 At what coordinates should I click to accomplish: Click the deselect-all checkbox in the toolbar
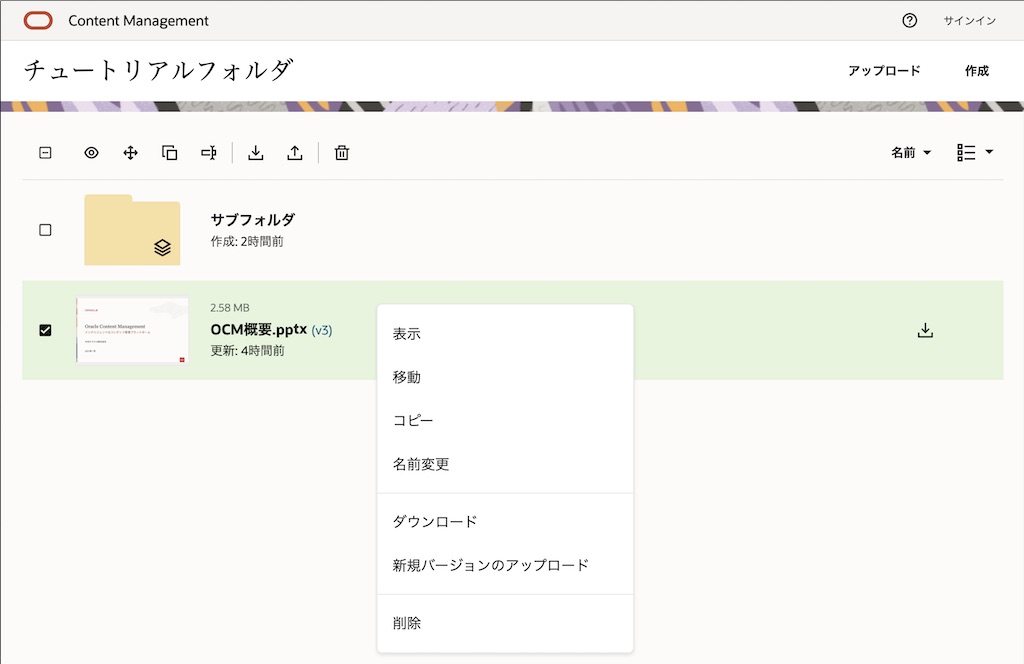click(x=44, y=152)
